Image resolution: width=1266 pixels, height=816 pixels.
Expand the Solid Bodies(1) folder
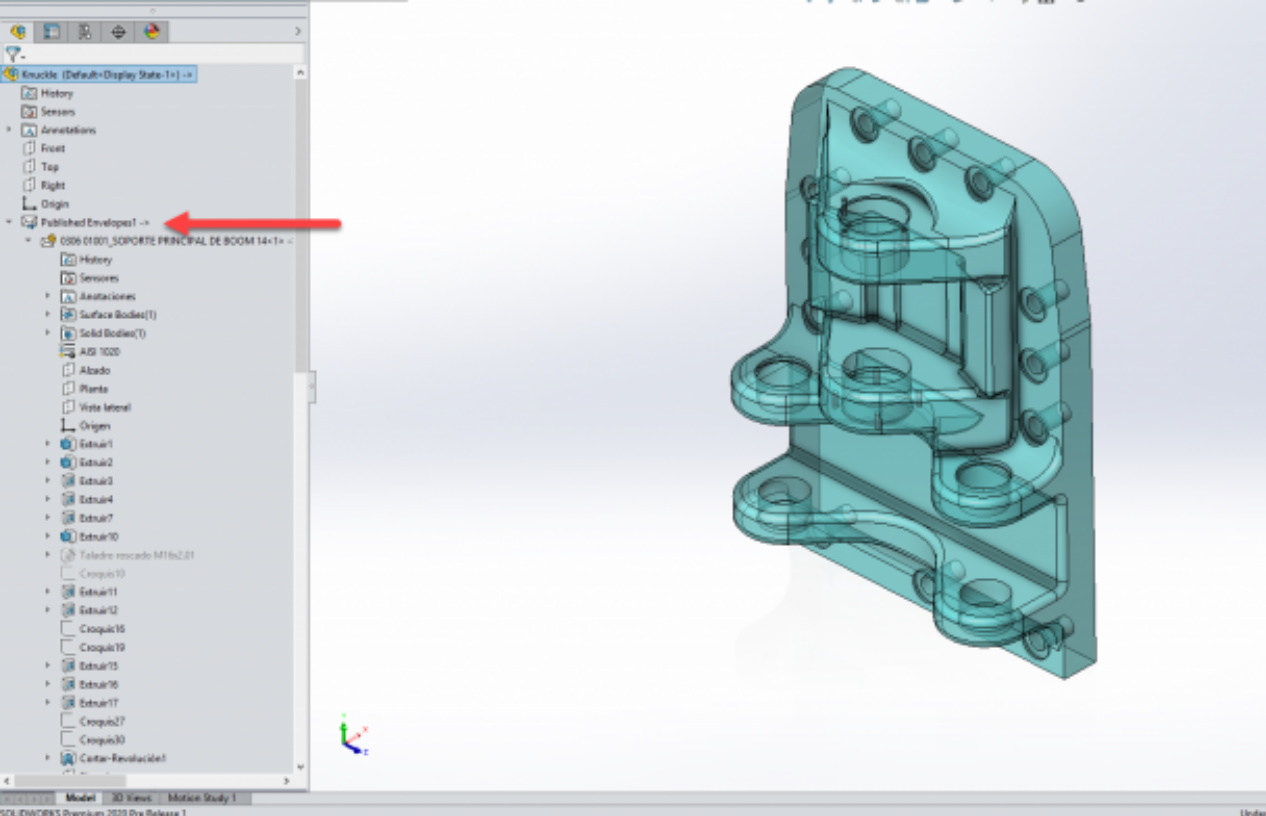[48, 333]
